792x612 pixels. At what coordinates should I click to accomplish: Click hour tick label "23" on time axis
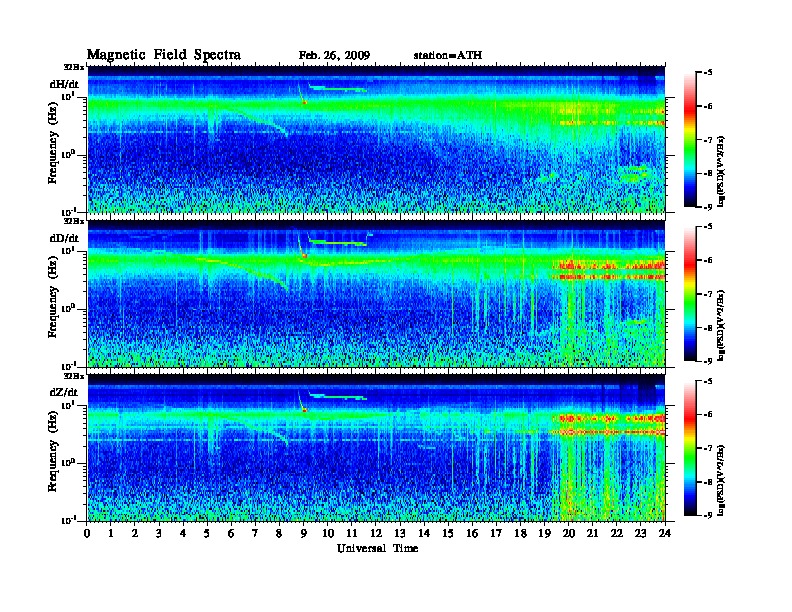click(x=641, y=533)
